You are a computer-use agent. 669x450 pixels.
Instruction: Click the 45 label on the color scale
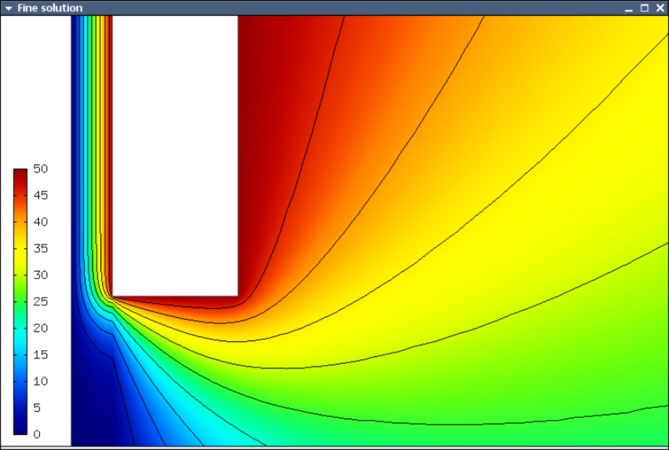coord(39,196)
